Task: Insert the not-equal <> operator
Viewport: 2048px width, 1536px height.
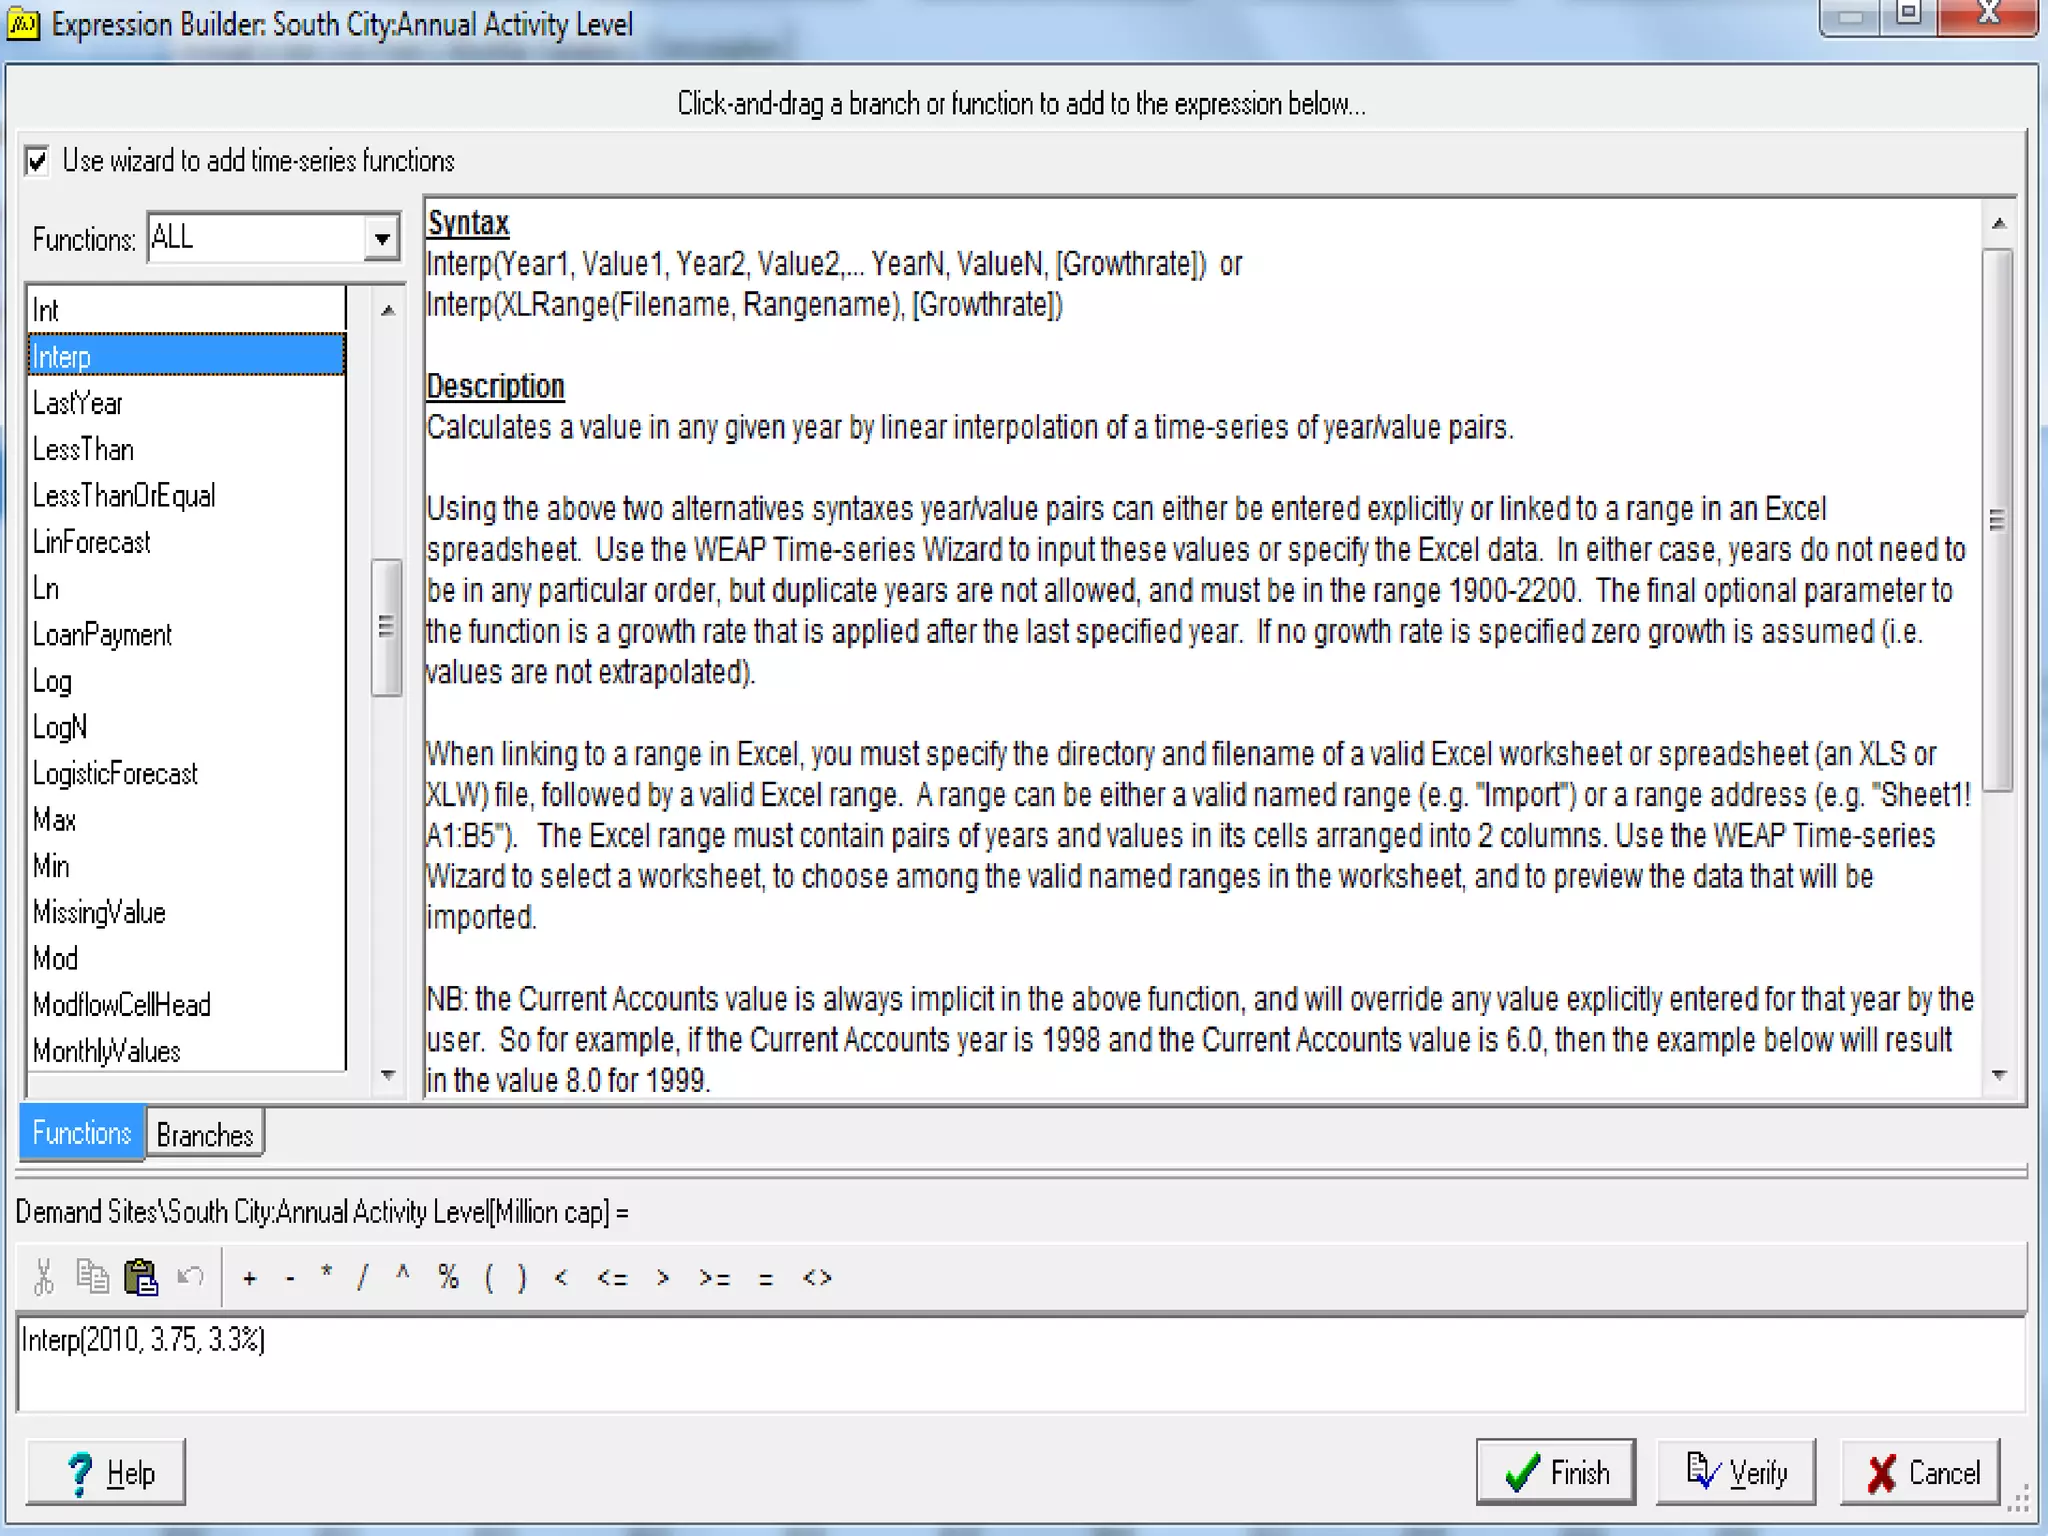Action: (x=817, y=1278)
